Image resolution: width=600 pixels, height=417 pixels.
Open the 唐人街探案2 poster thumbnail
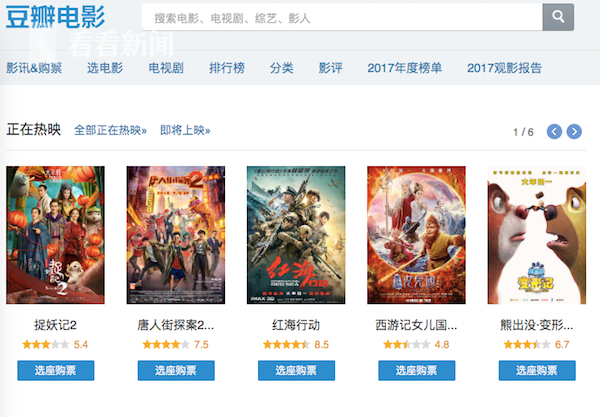(176, 235)
